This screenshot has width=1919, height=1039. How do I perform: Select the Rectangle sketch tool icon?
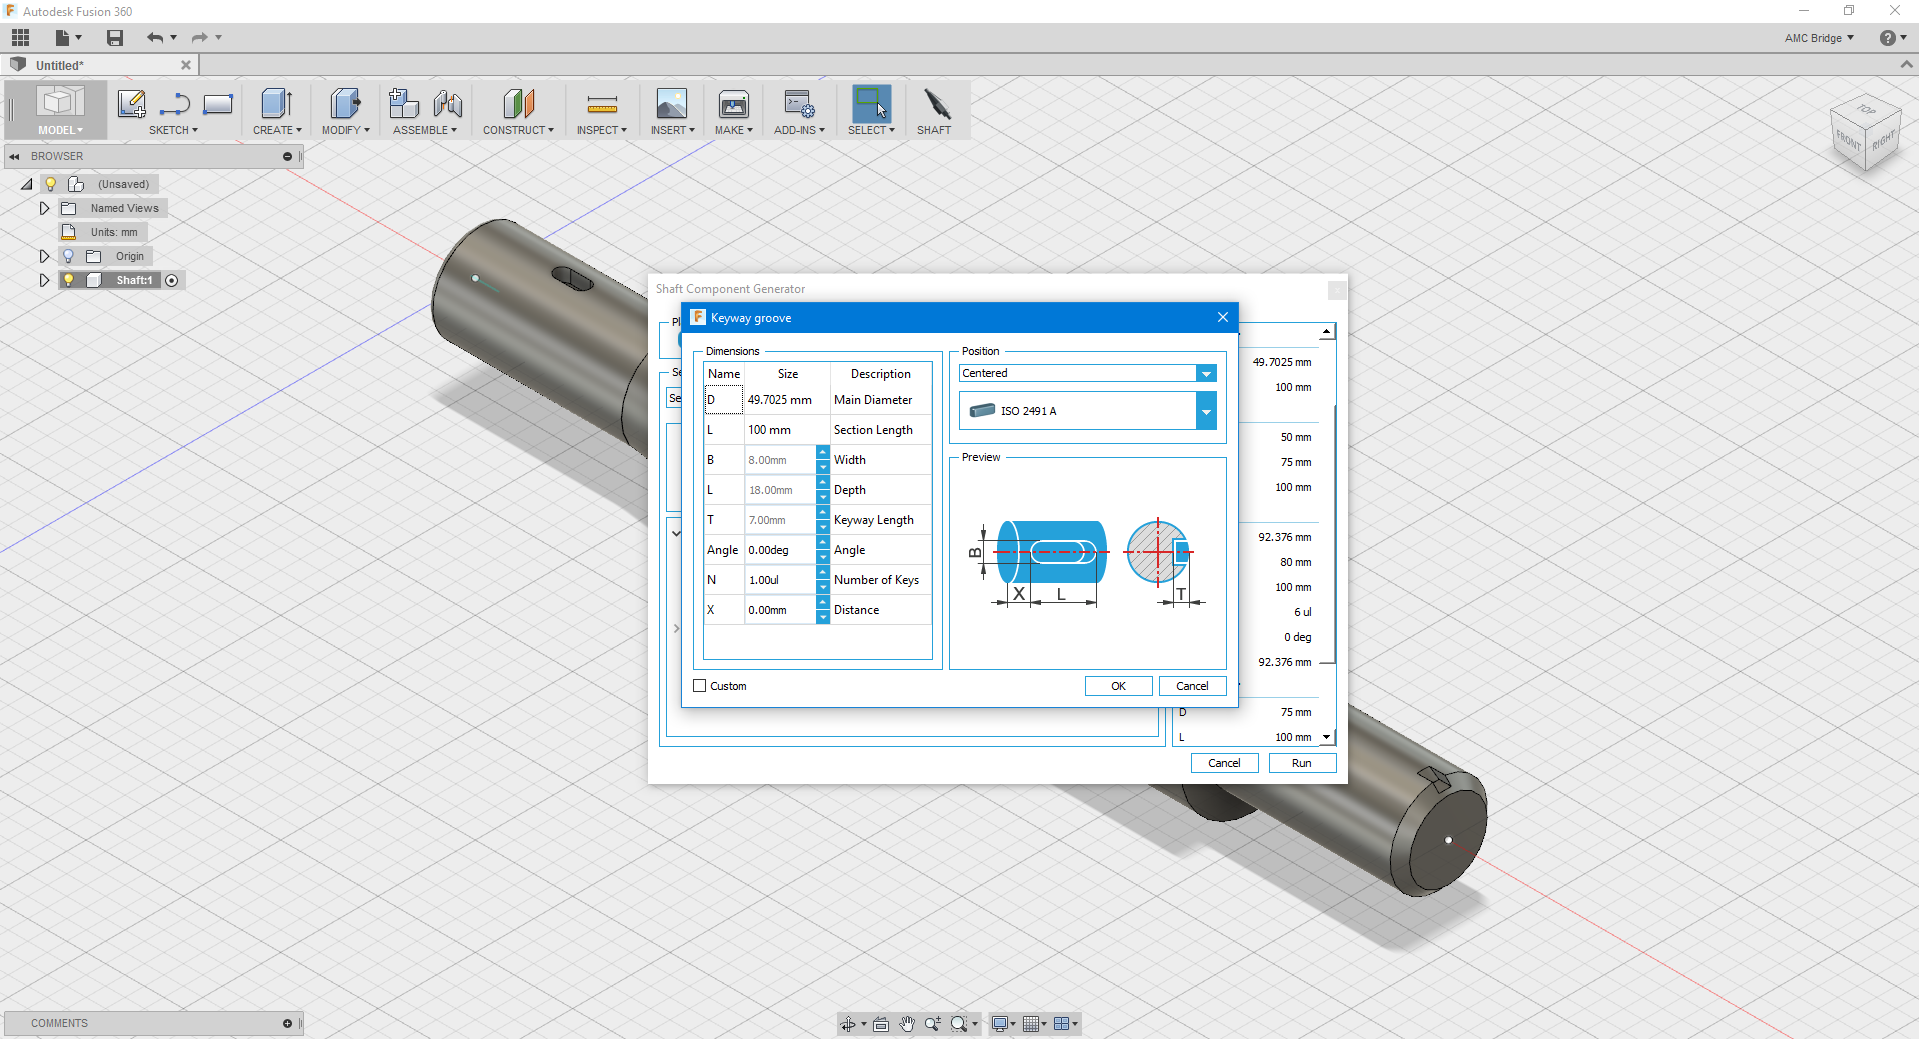coord(218,104)
